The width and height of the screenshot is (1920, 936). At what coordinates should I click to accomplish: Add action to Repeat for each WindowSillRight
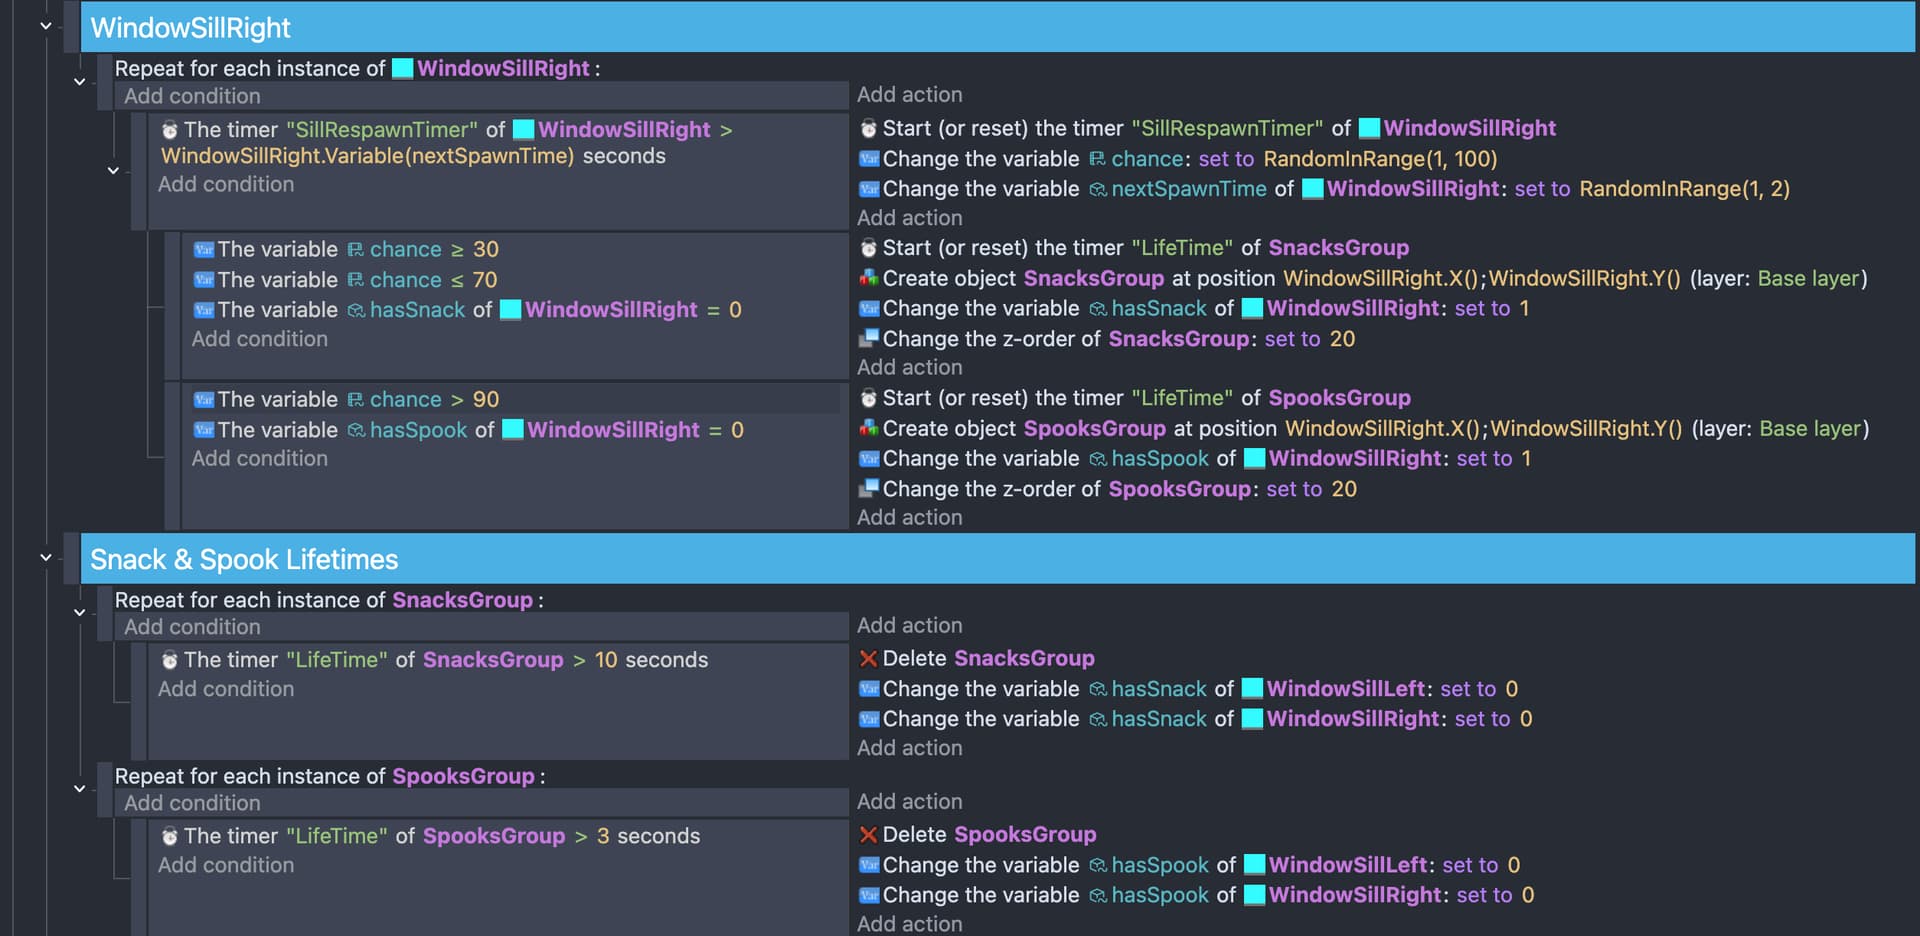tap(910, 95)
